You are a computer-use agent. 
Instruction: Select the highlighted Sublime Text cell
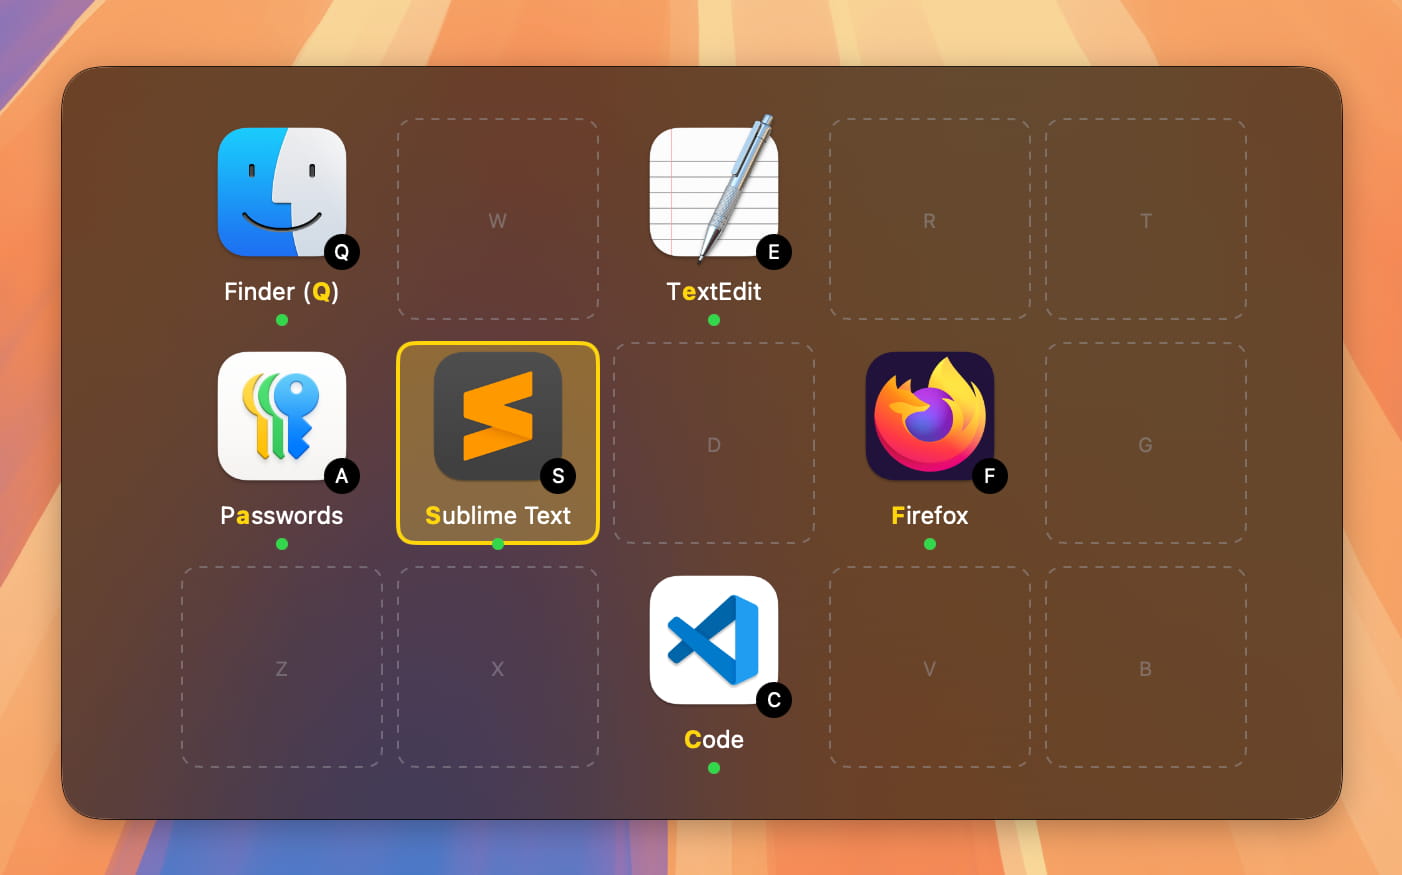pyautogui.click(x=497, y=443)
